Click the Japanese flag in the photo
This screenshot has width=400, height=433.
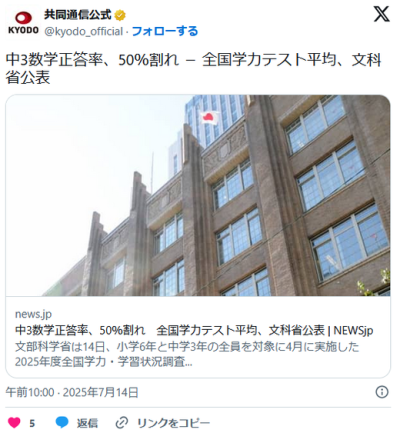point(209,117)
